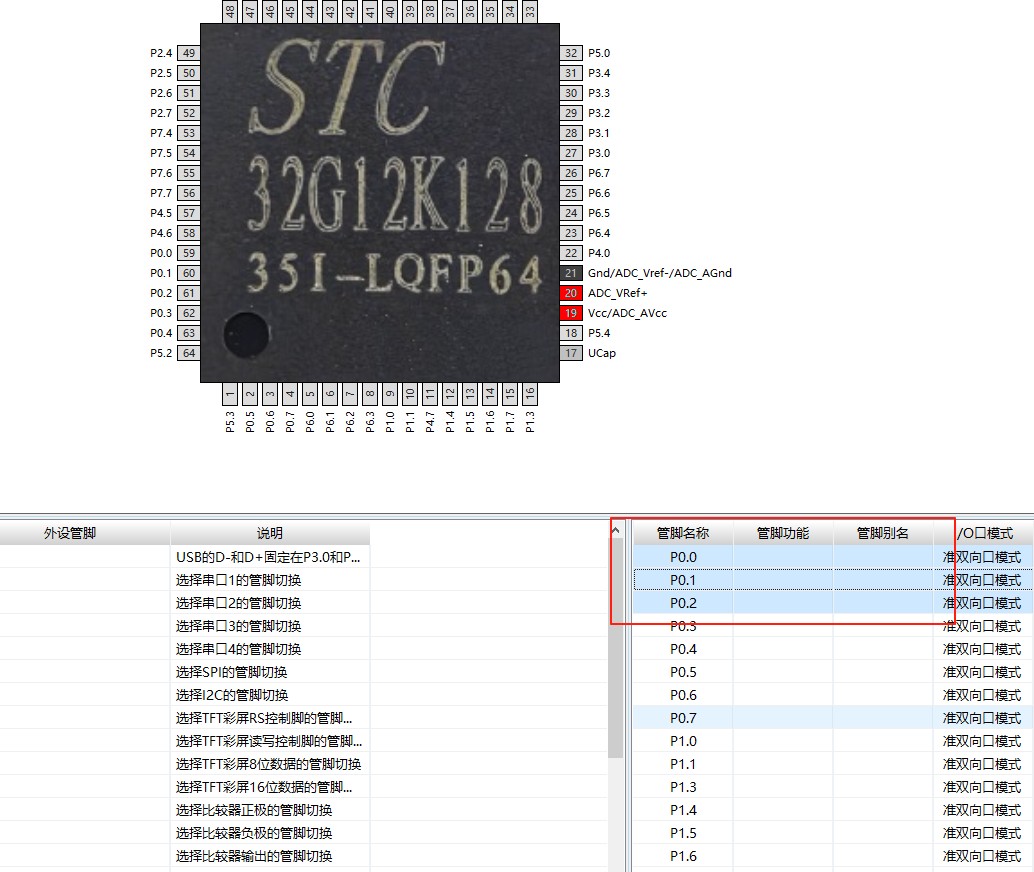Screen dimensions: 1034x872
Task: Click pin 64 box on the chip
Action: [x=189, y=353]
